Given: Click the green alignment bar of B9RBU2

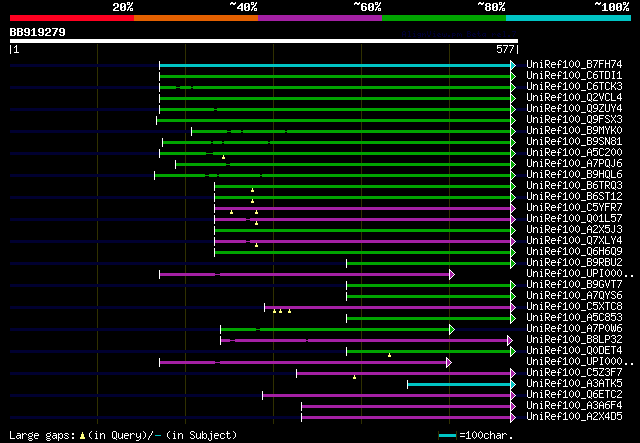Looking at the screenshot, I should [x=429, y=263].
